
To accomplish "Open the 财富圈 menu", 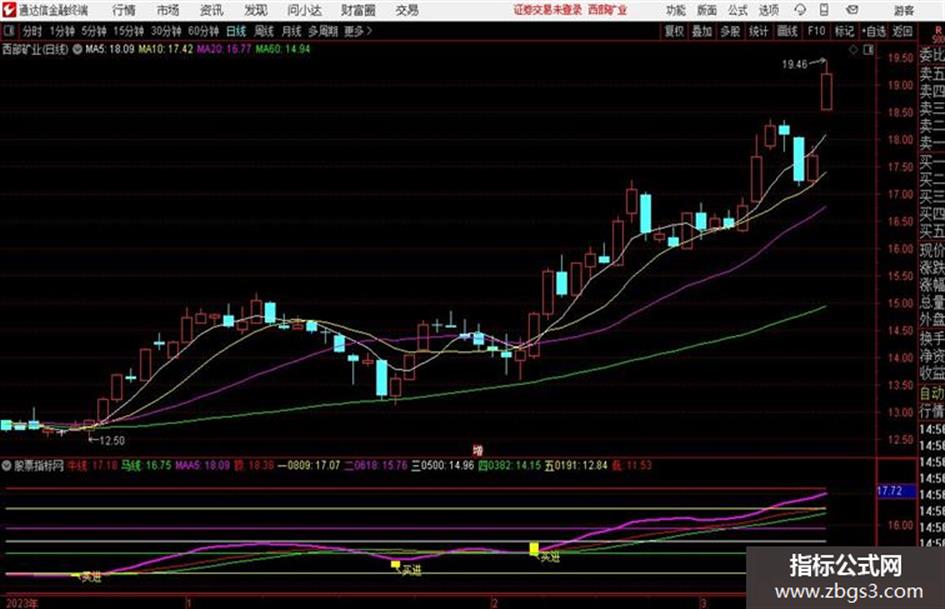I will 358,10.
